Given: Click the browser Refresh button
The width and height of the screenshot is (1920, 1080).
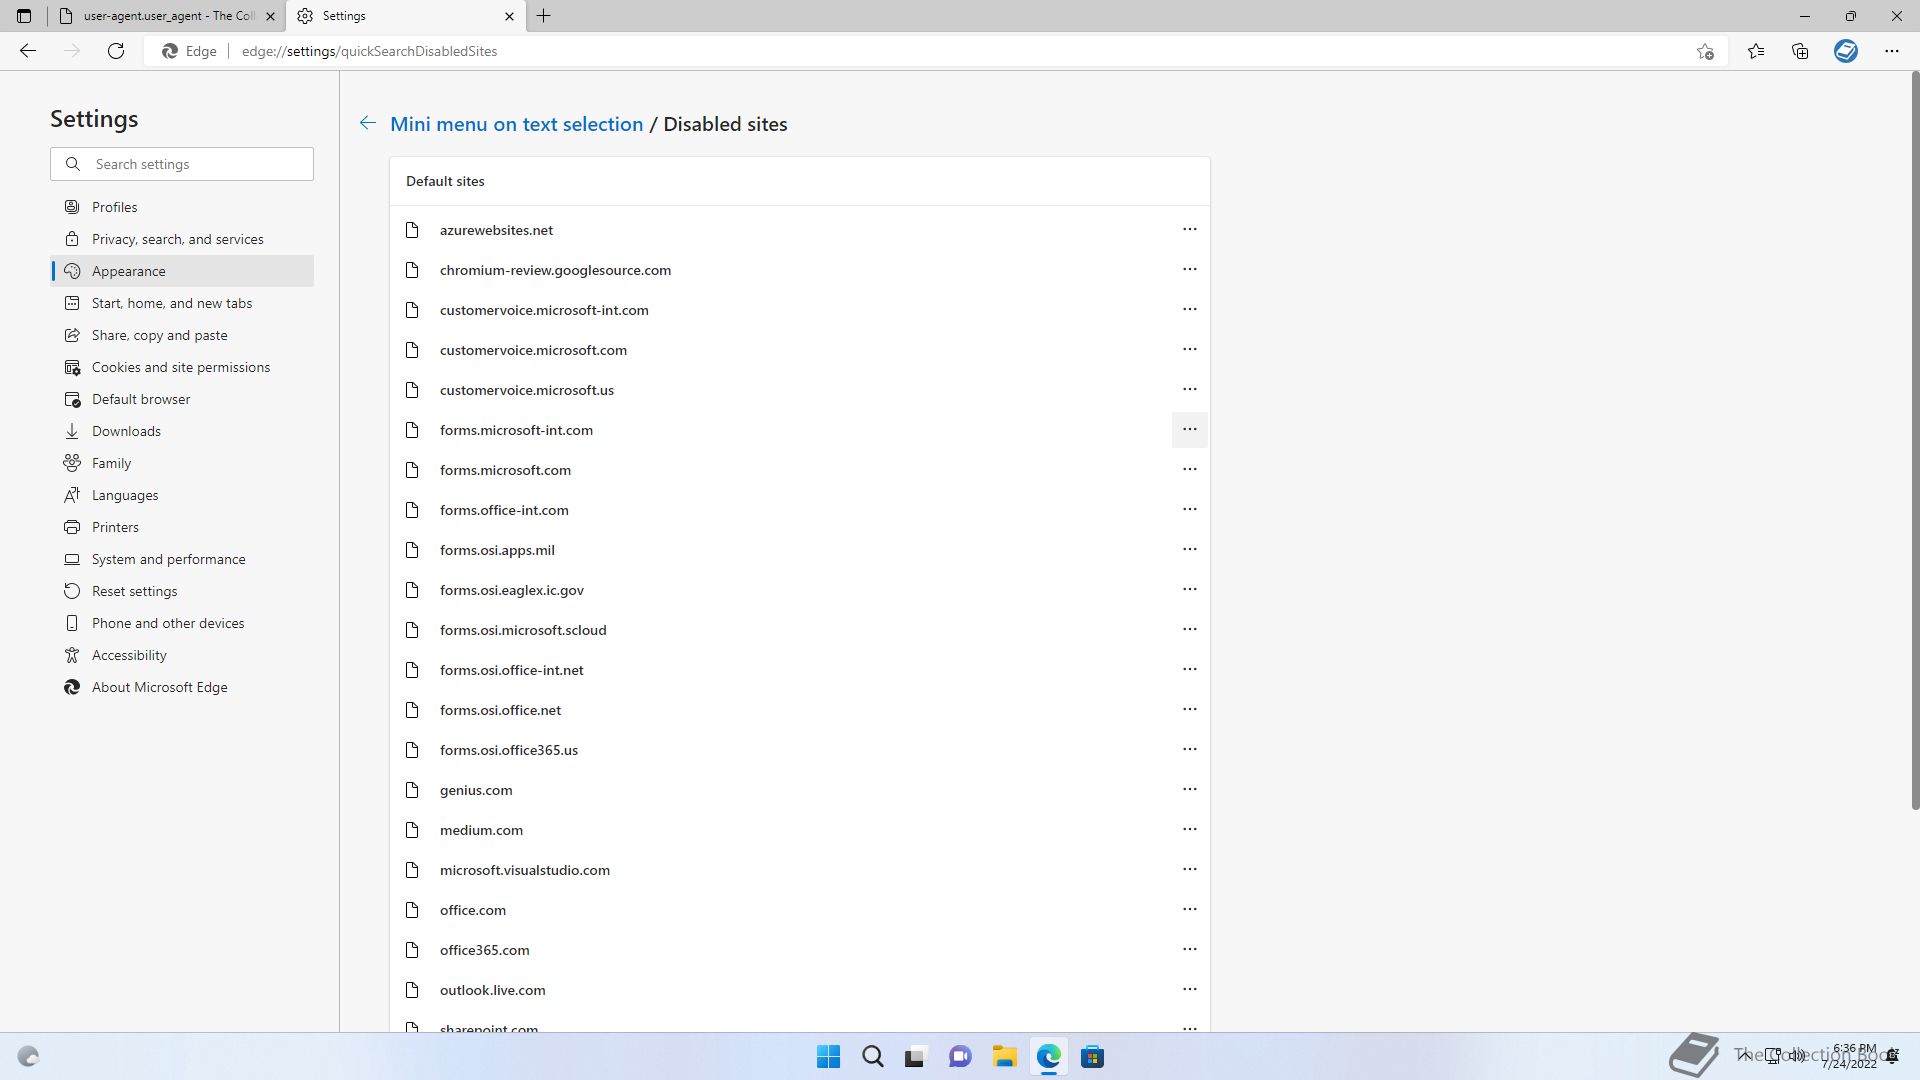Looking at the screenshot, I should coord(116,51).
